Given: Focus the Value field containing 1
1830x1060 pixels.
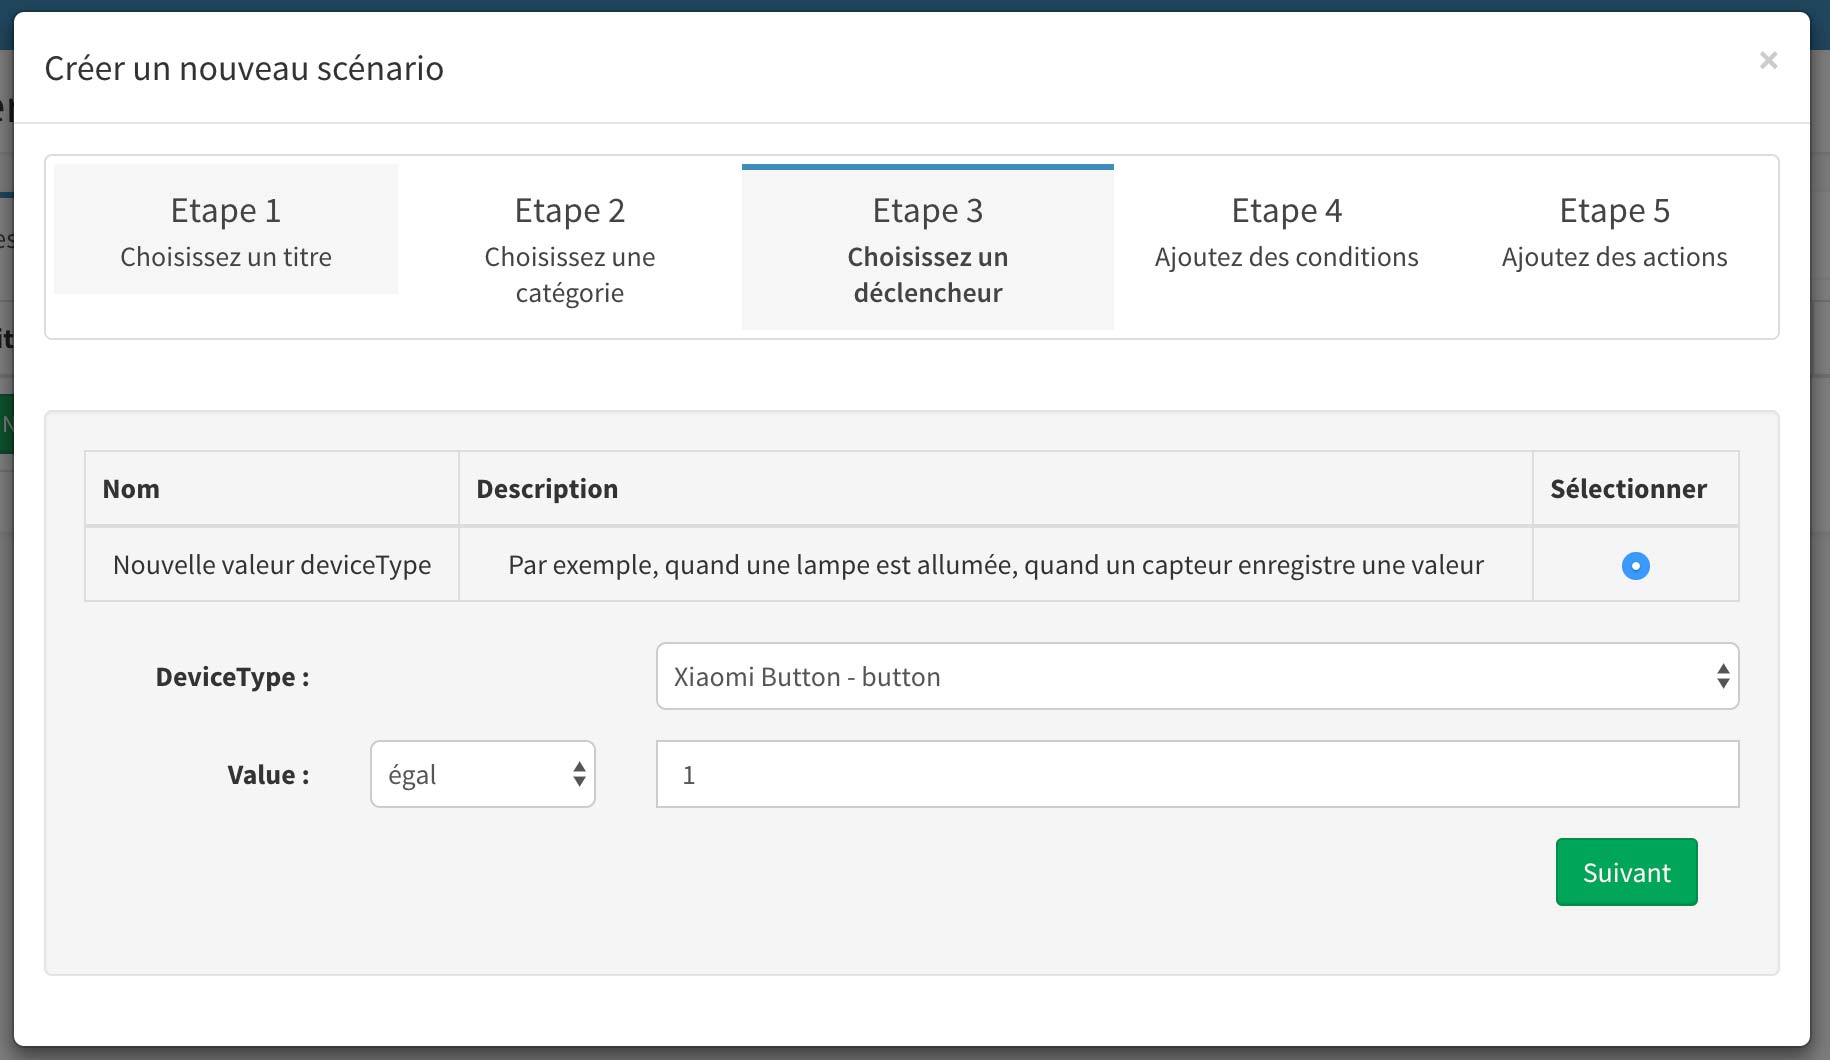Looking at the screenshot, I should point(1197,775).
